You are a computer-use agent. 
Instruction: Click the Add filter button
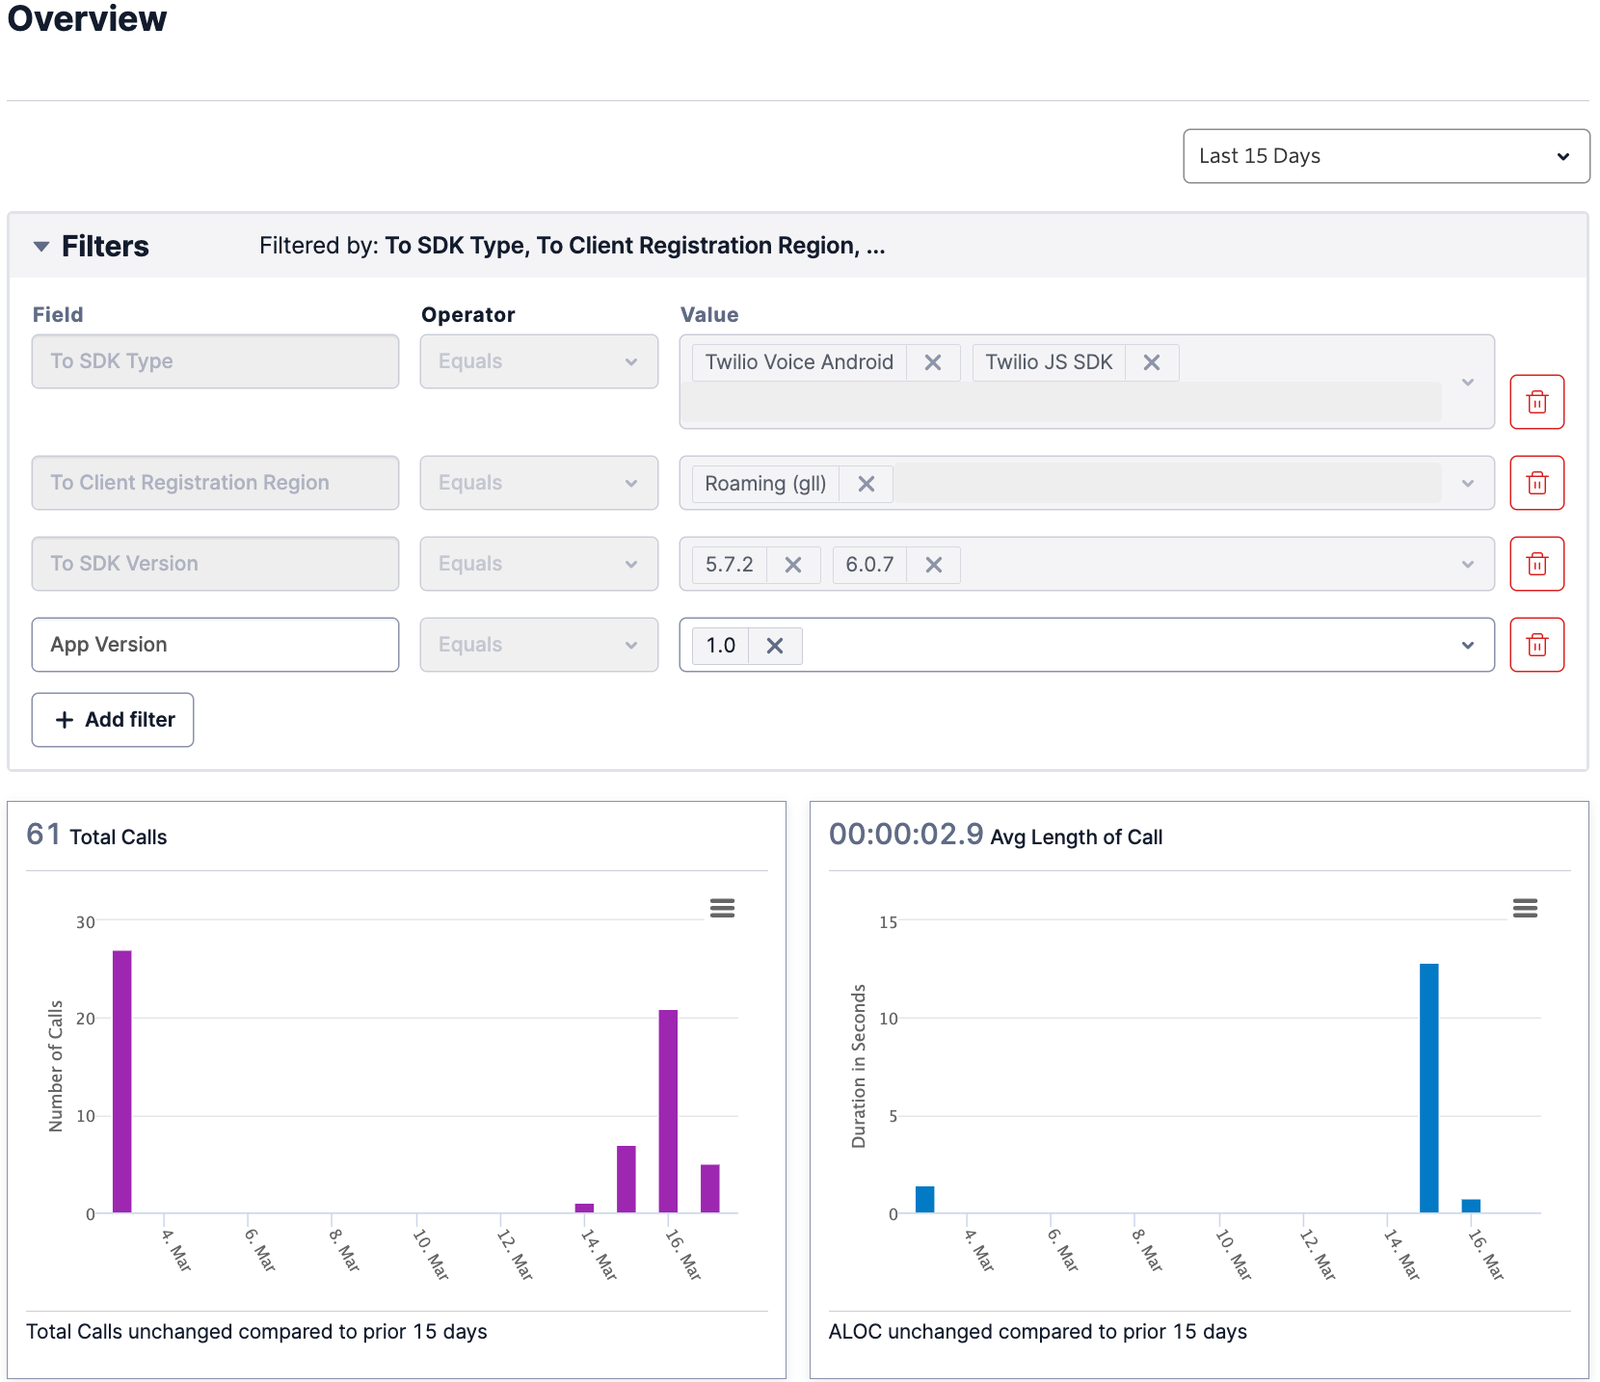(113, 720)
